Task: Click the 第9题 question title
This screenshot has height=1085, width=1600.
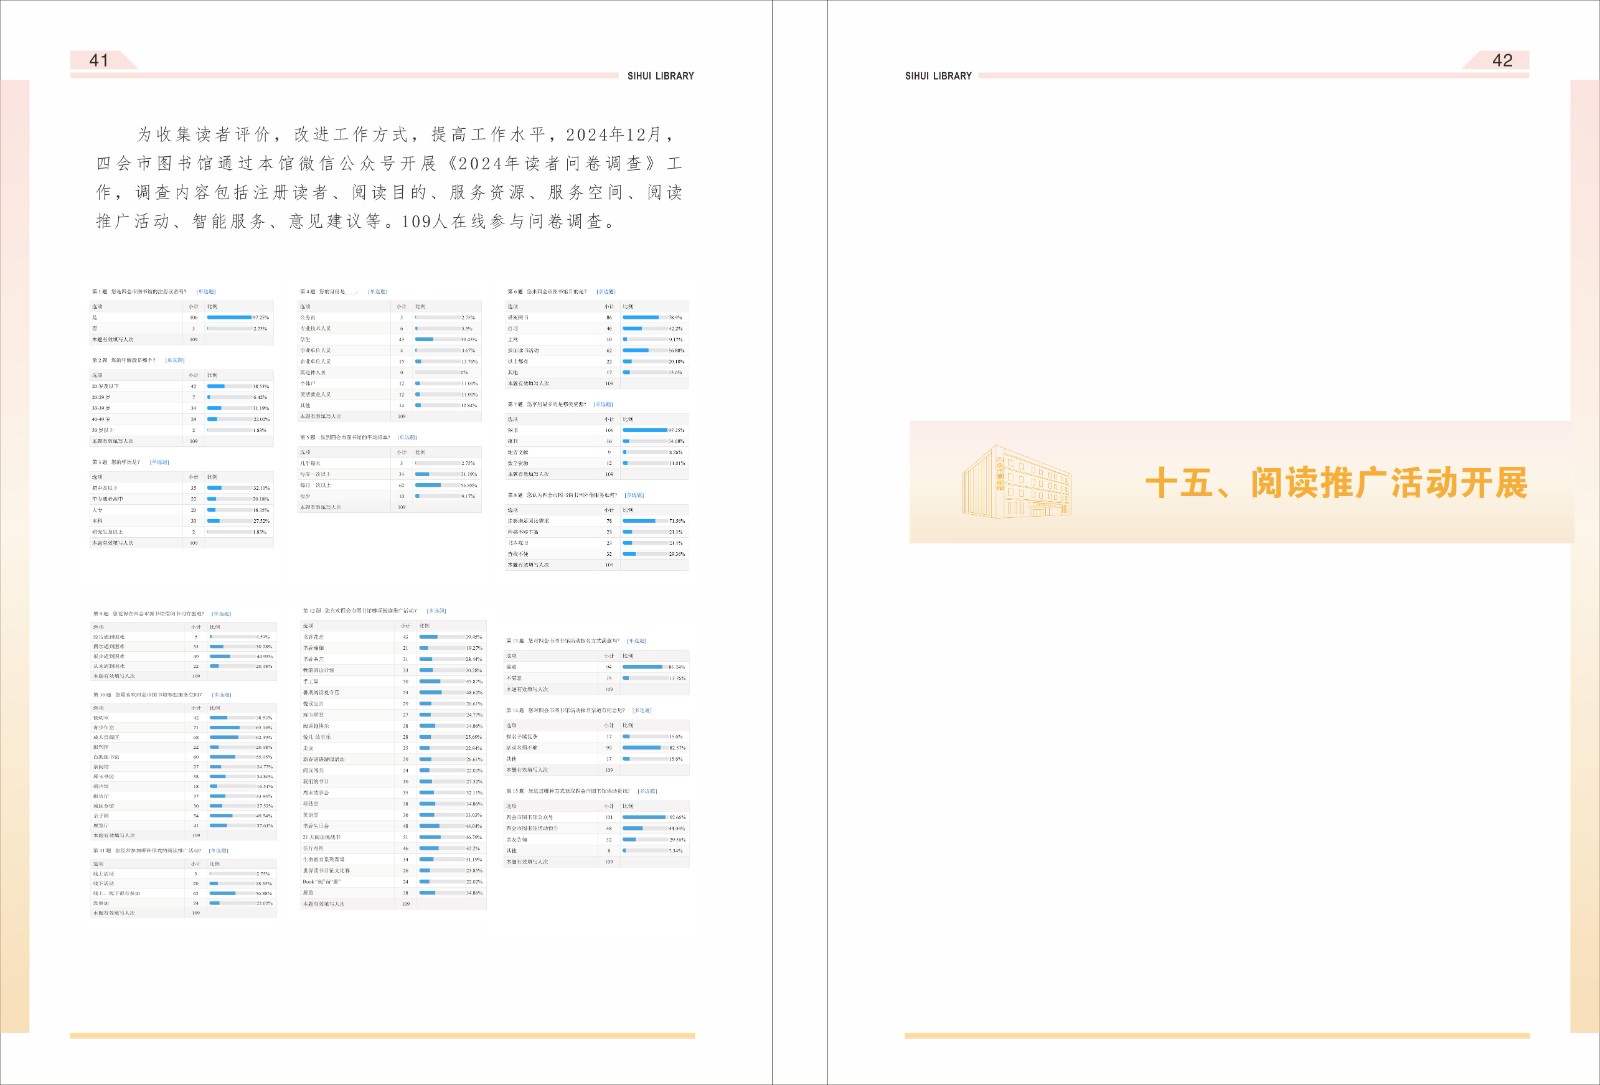Action: click(149, 614)
